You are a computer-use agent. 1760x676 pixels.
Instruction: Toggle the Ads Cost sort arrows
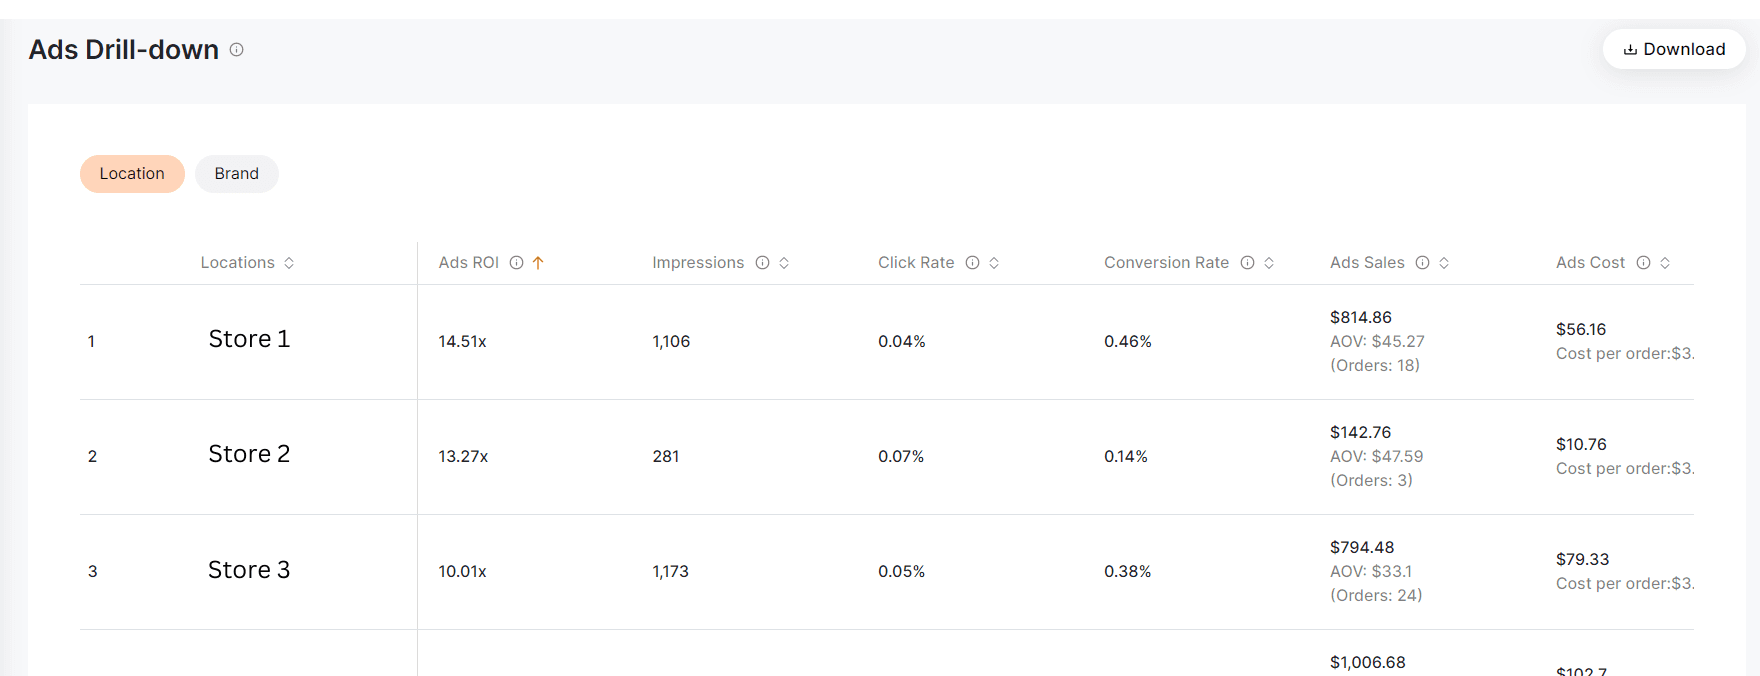(x=1665, y=263)
